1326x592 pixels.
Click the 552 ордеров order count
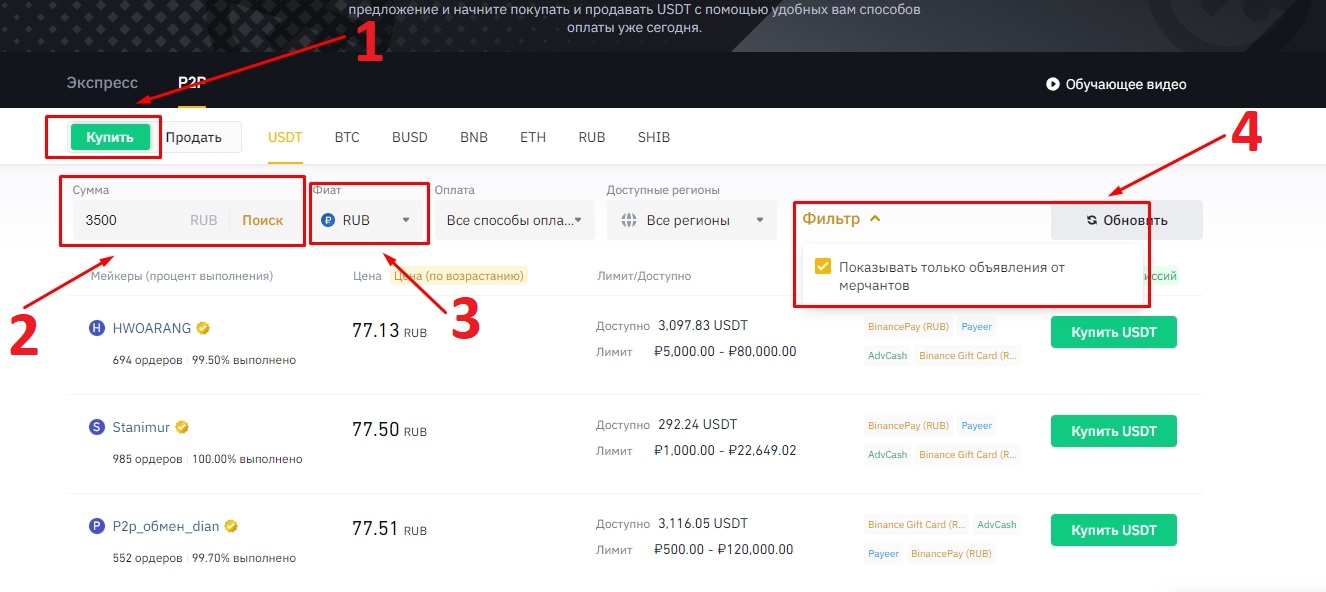(147, 558)
